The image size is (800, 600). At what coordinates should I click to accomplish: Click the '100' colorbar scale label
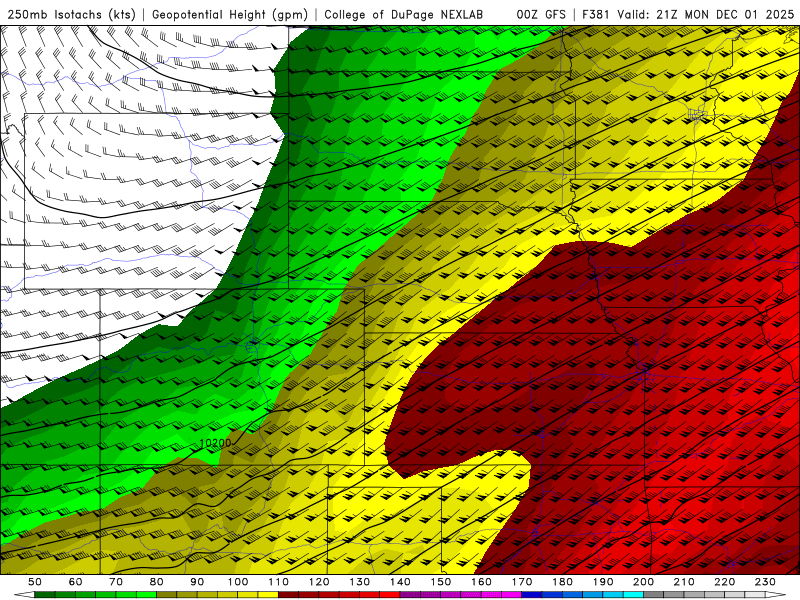[238, 582]
